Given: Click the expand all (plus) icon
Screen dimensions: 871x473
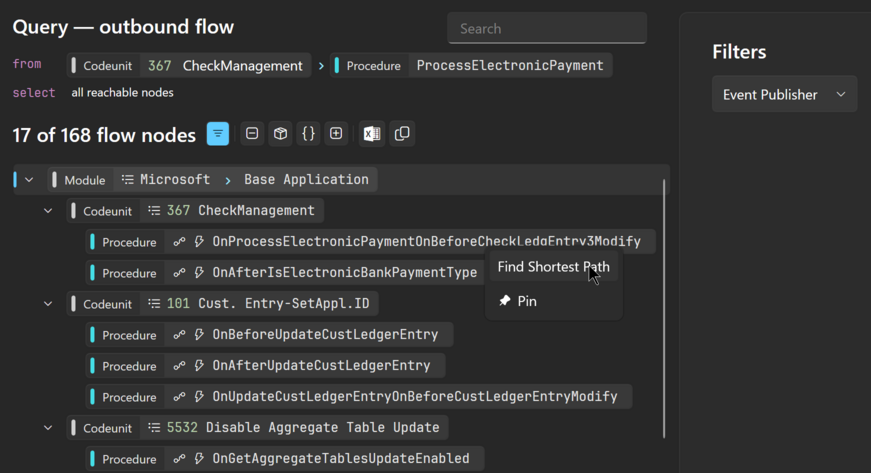Looking at the screenshot, I should (x=336, y=134).
